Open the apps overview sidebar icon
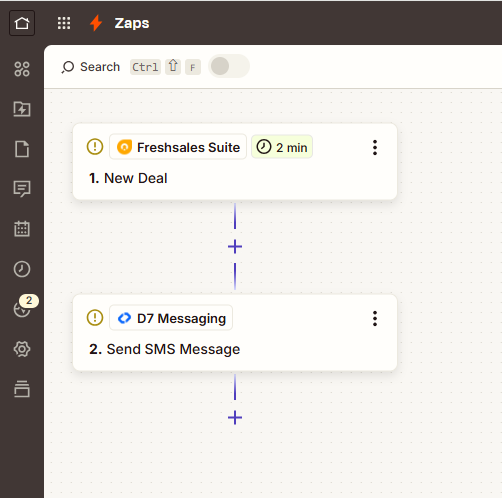The image size is (502, 499). pos(22,69)
